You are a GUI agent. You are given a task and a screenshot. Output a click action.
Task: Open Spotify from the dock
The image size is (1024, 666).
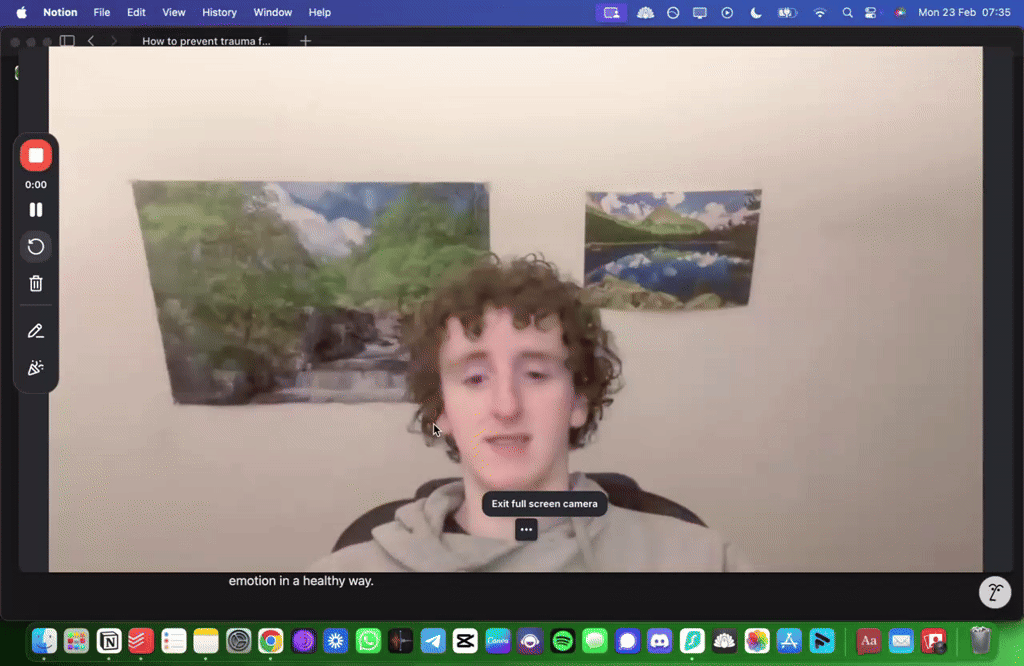pyautogui.click(x=562, y=641)
